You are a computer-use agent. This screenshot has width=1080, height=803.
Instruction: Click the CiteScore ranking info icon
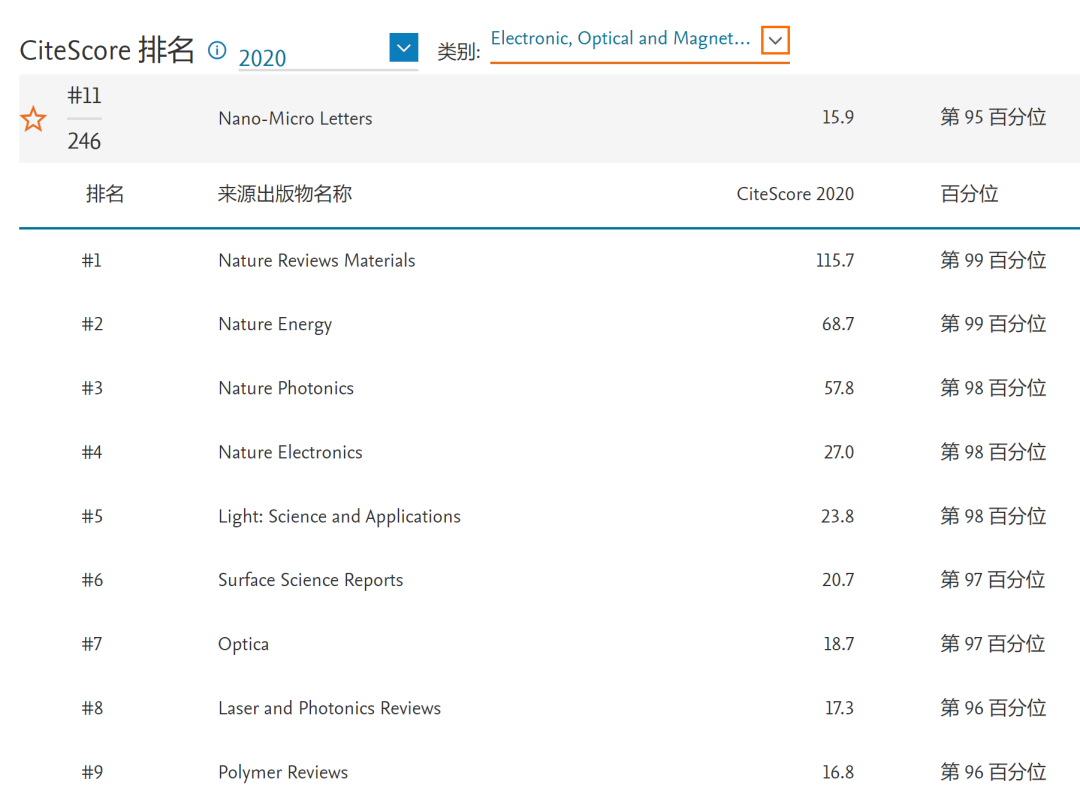(x=217, y=50)
